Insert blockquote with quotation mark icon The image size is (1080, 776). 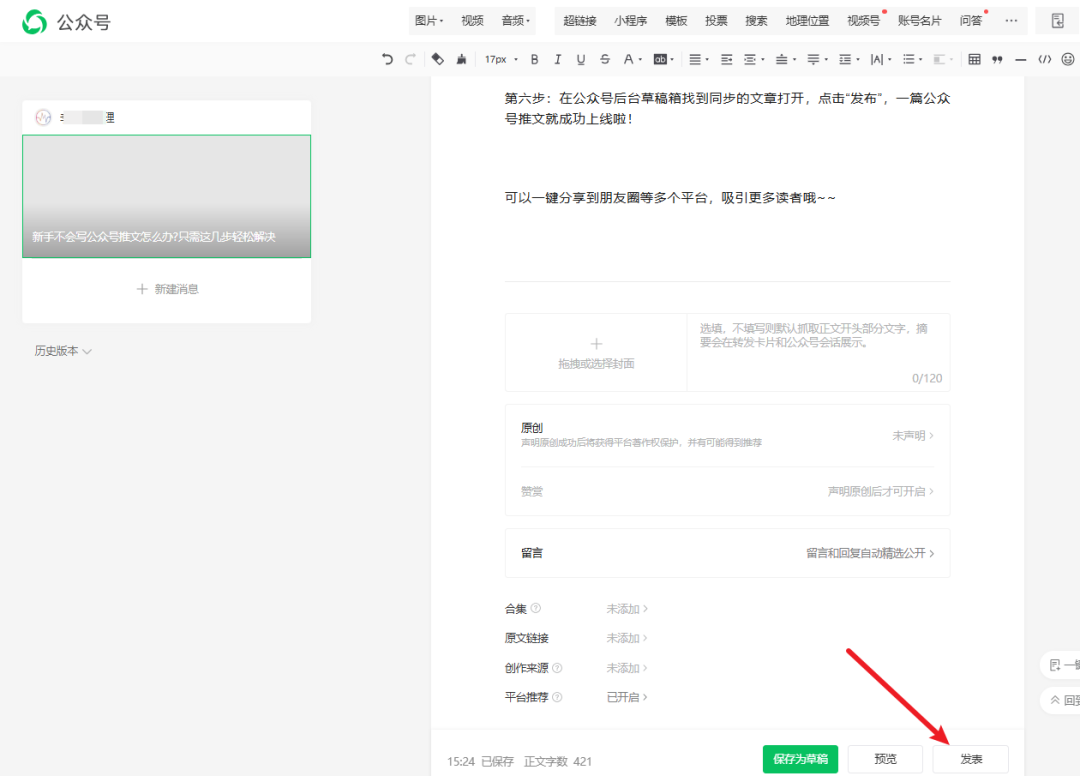(x=997, y=60)
